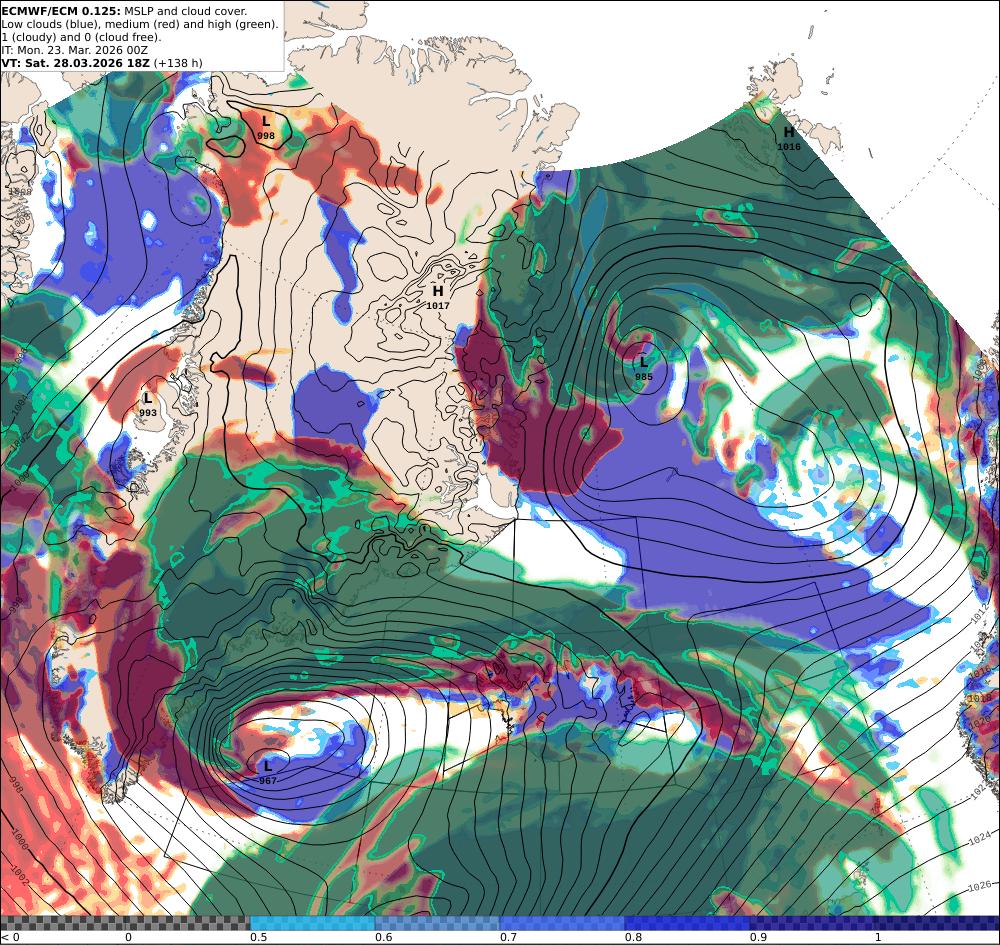Click the '0.7' colorbar tick label
This screenshot has width=1000, height=945.
click(508, 937)
